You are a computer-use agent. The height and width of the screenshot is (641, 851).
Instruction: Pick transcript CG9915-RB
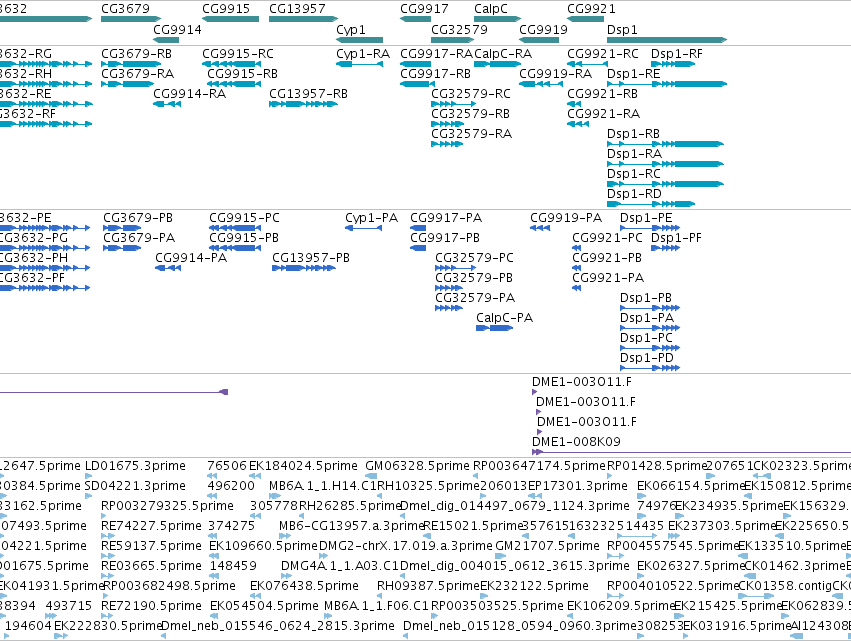(x=234, y=84)
